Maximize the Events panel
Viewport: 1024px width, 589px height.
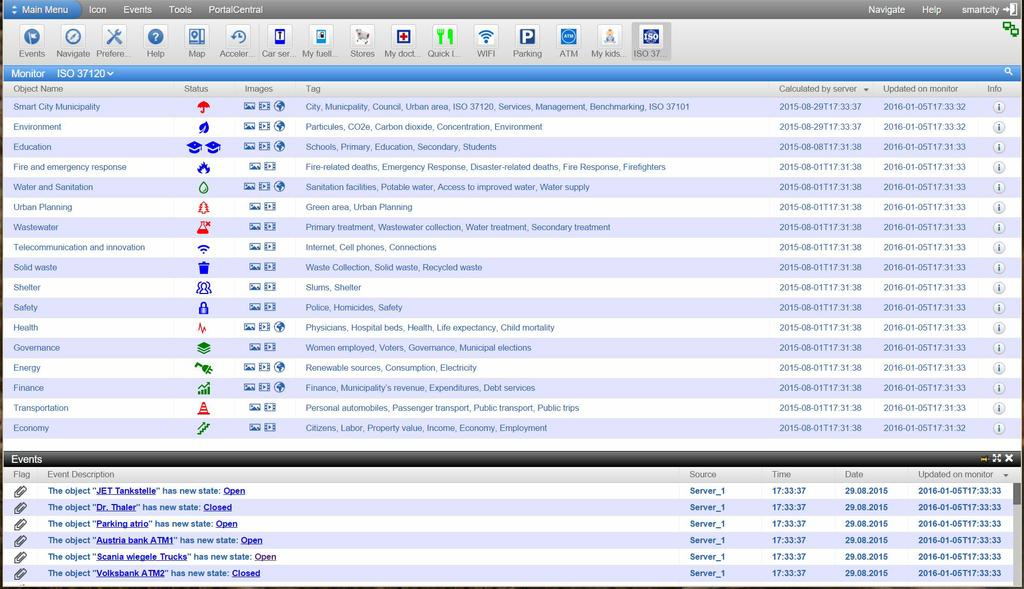click(996, 458)
